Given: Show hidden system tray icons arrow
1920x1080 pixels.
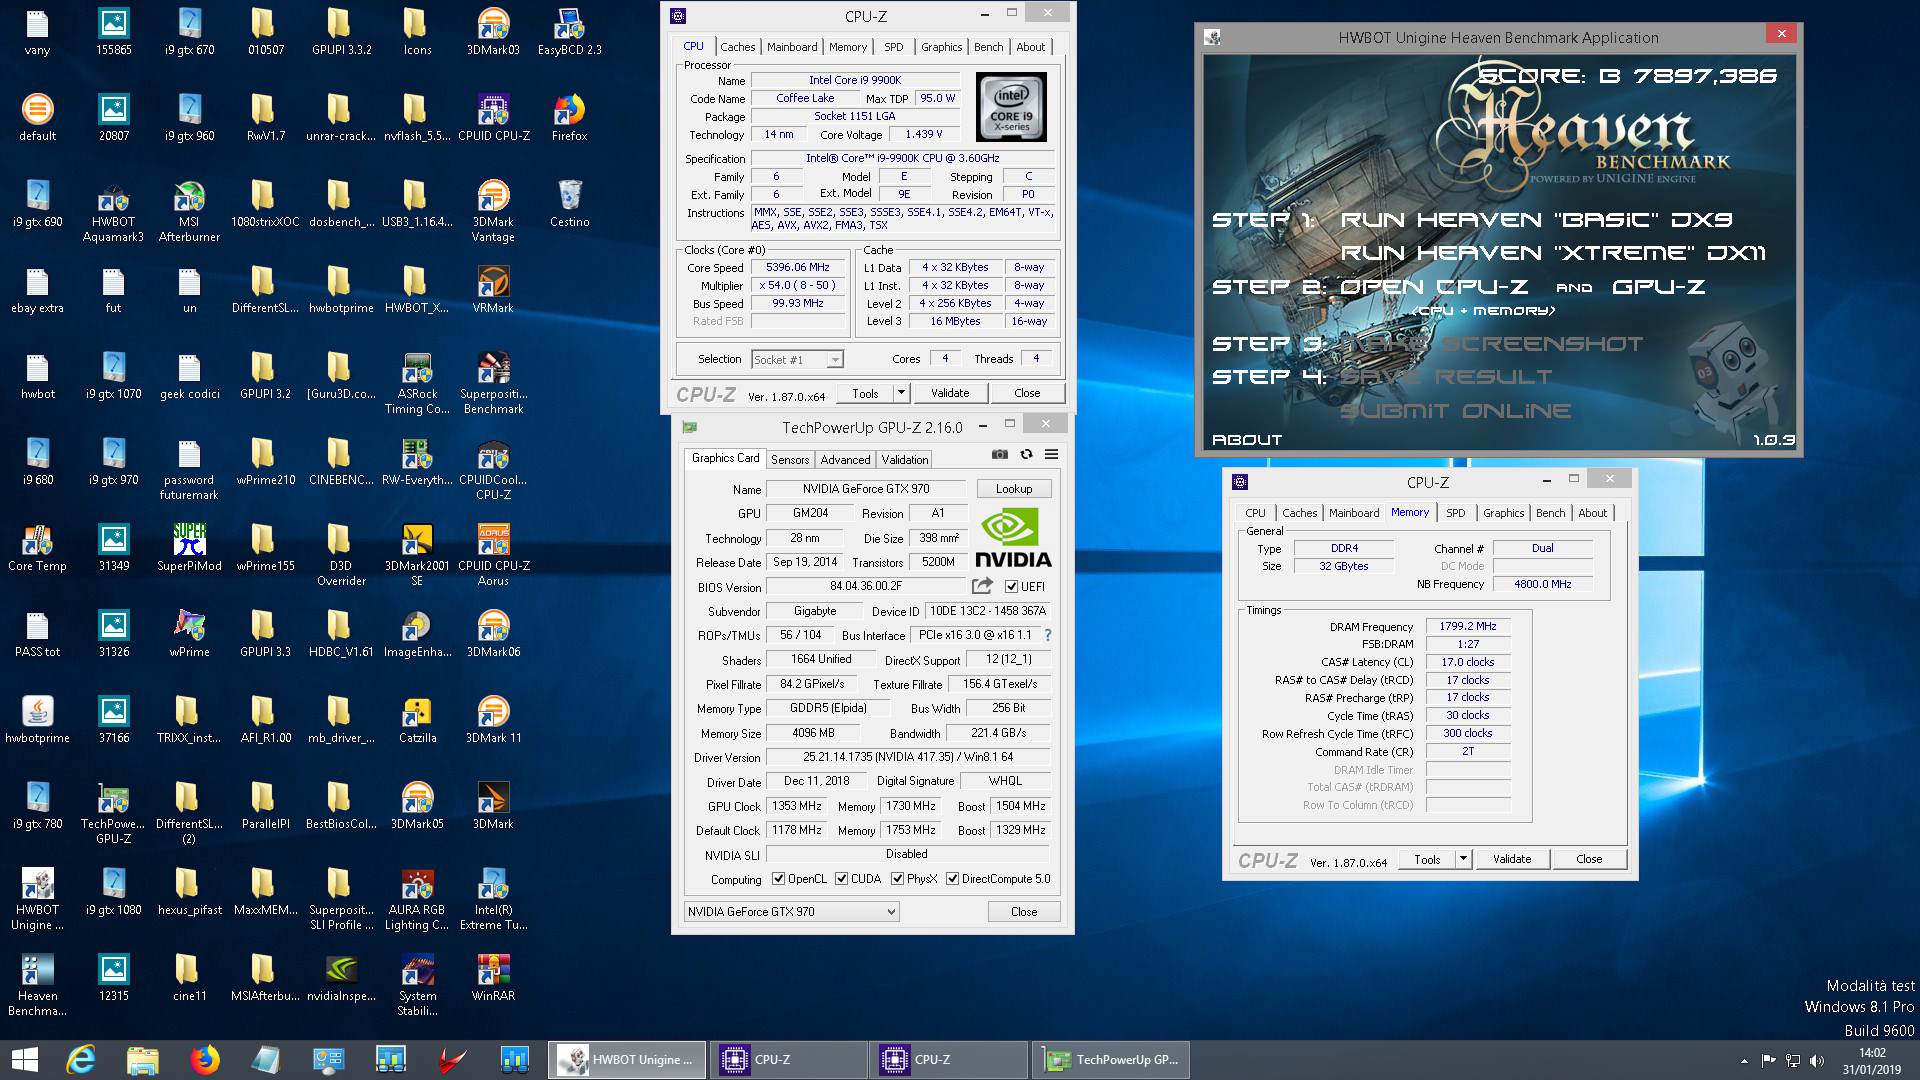Looking at the screenshot, I should point(1744,1060).
